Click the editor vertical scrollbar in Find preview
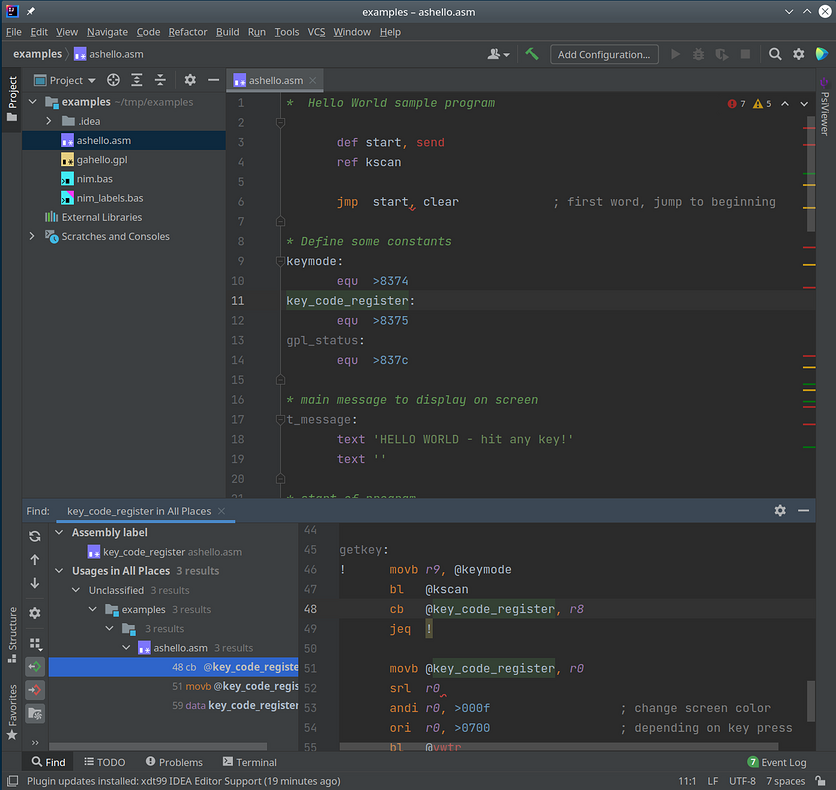 point(811,700)
